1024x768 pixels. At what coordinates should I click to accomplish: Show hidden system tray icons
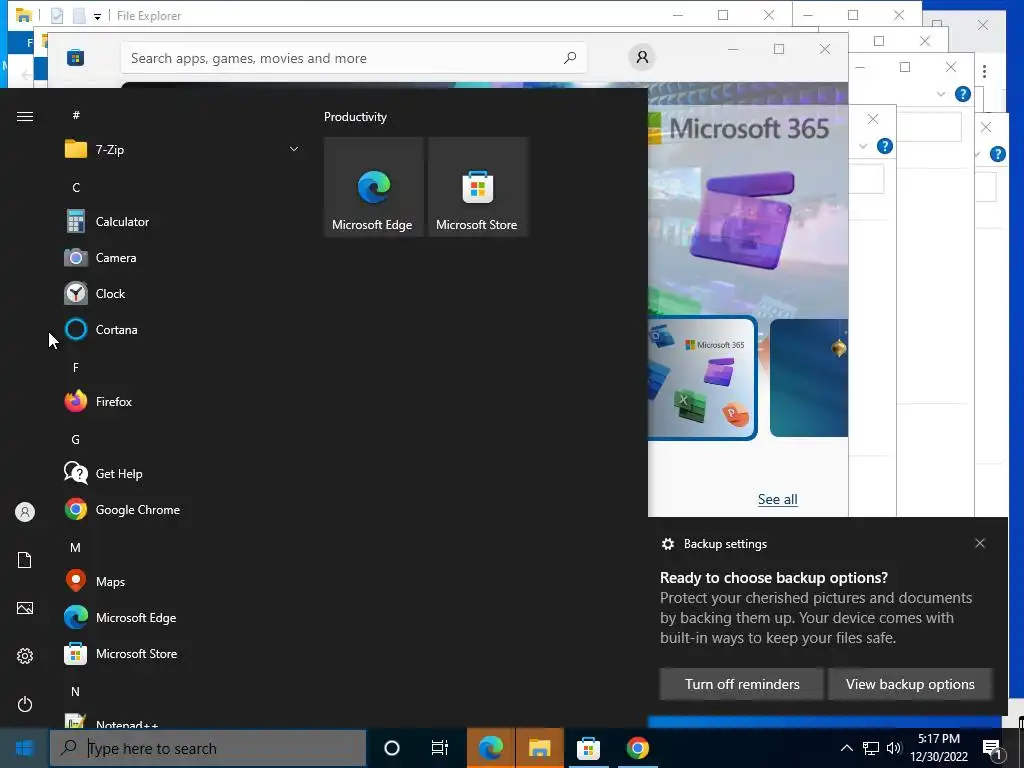pyautogui.click(x=846, y=748)
